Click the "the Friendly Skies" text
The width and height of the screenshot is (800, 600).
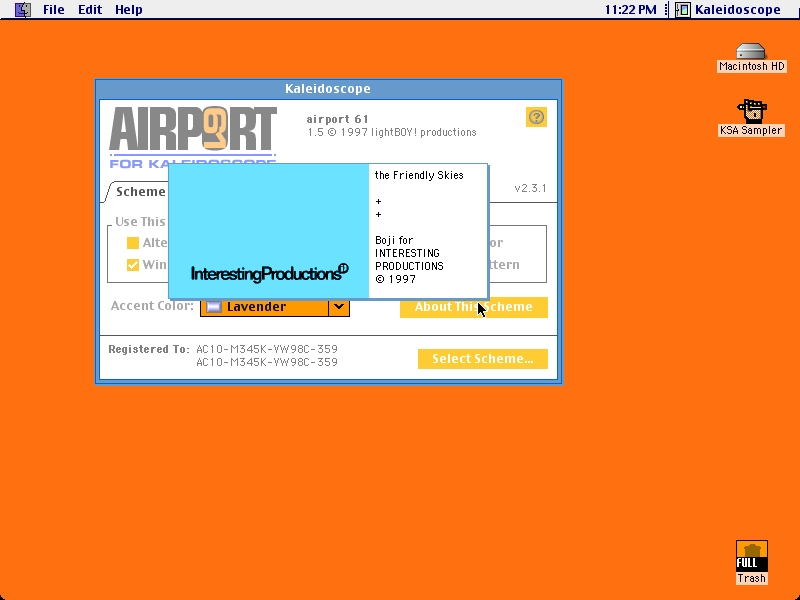coord(419,176)
